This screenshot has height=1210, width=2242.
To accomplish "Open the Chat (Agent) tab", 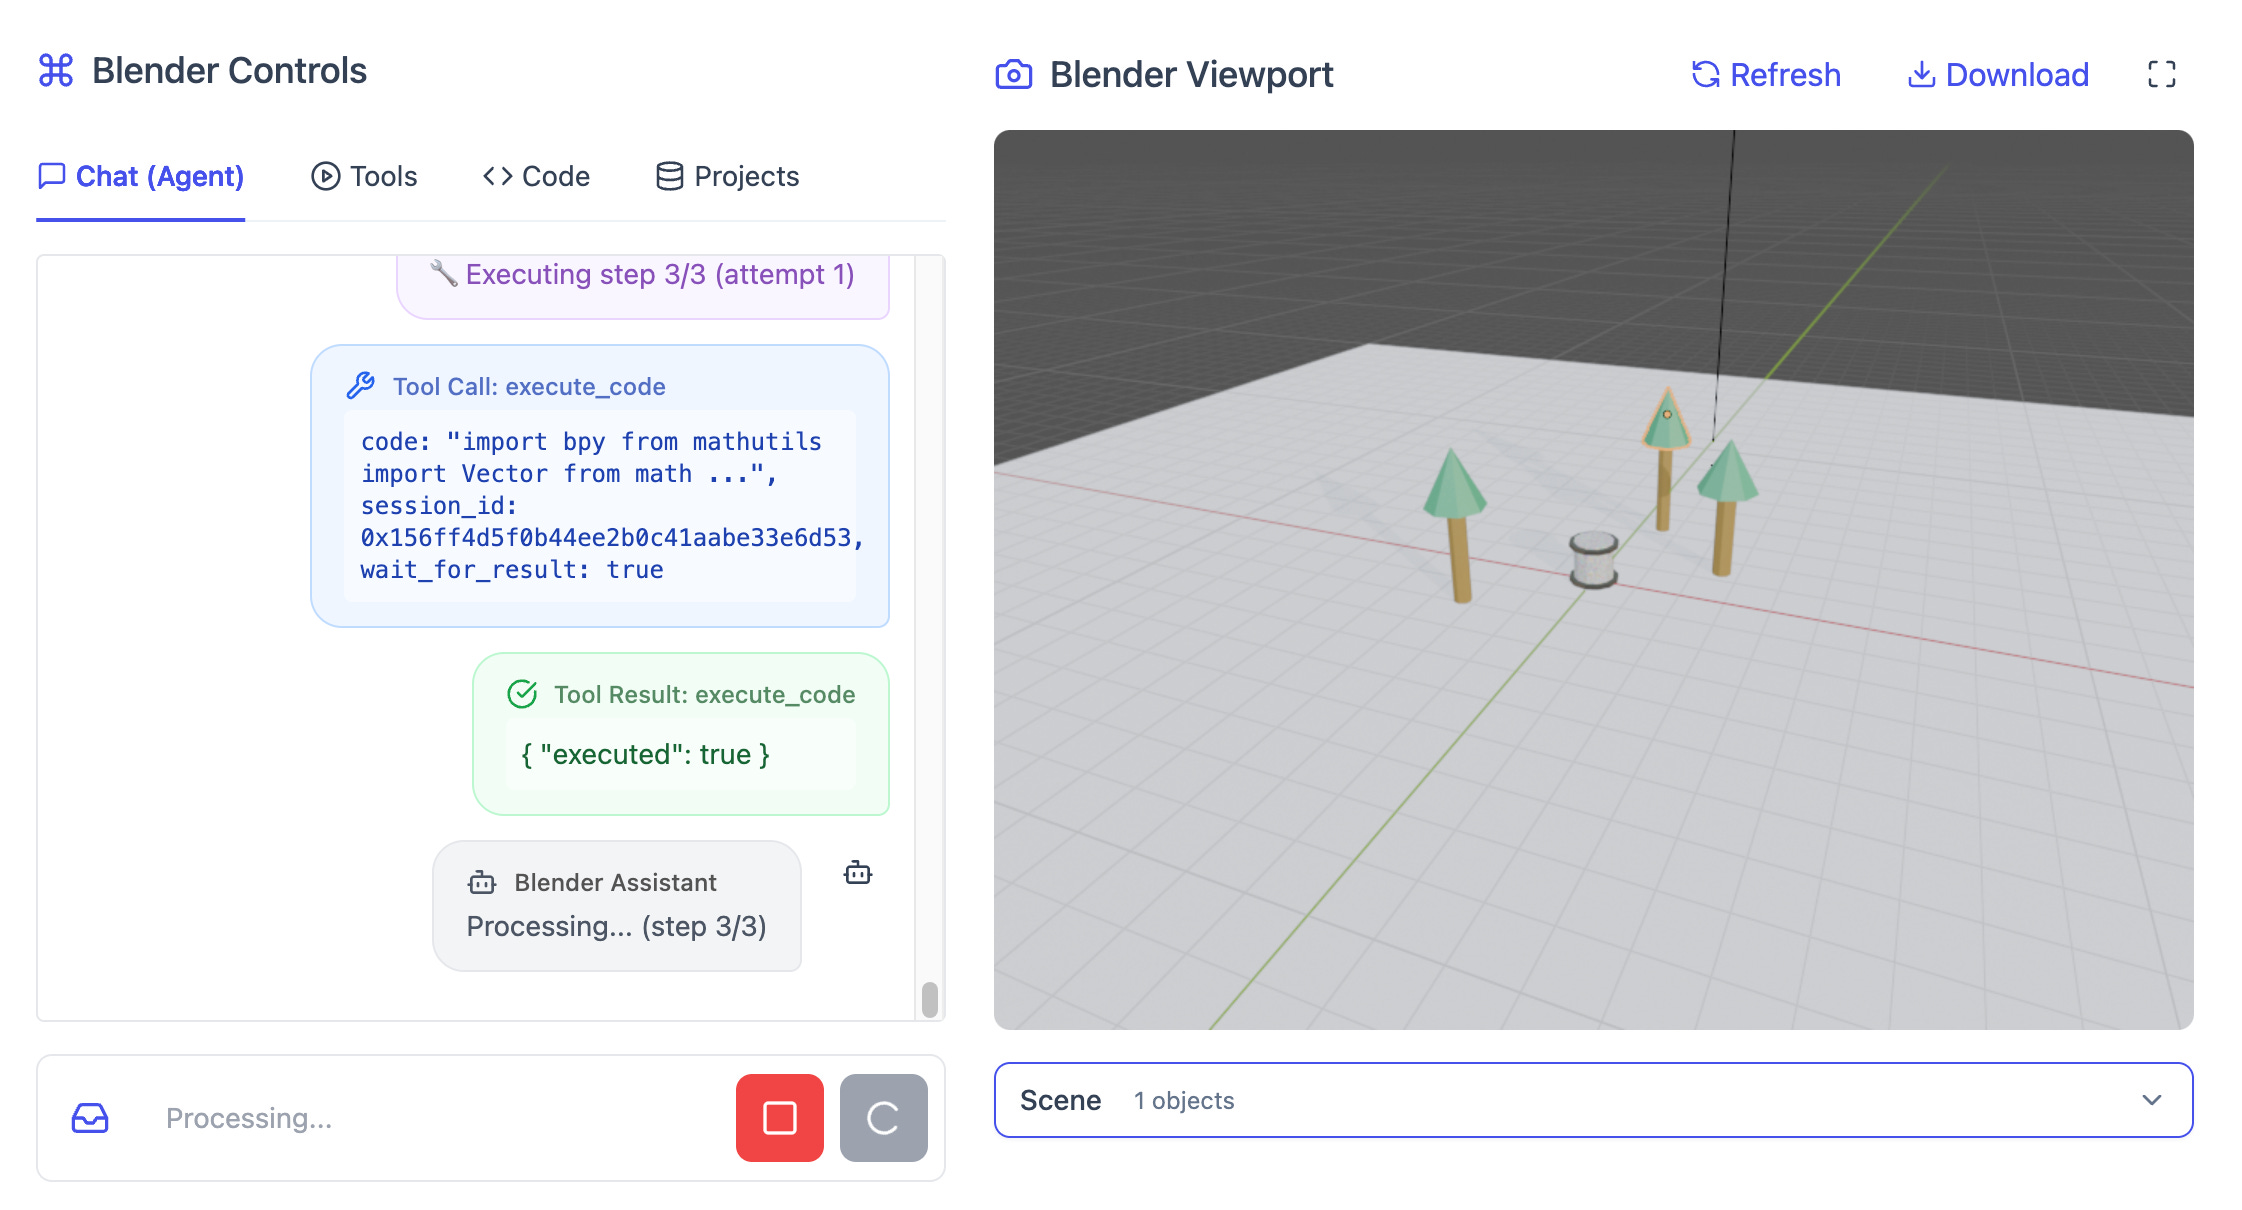I will pos(141,177).
